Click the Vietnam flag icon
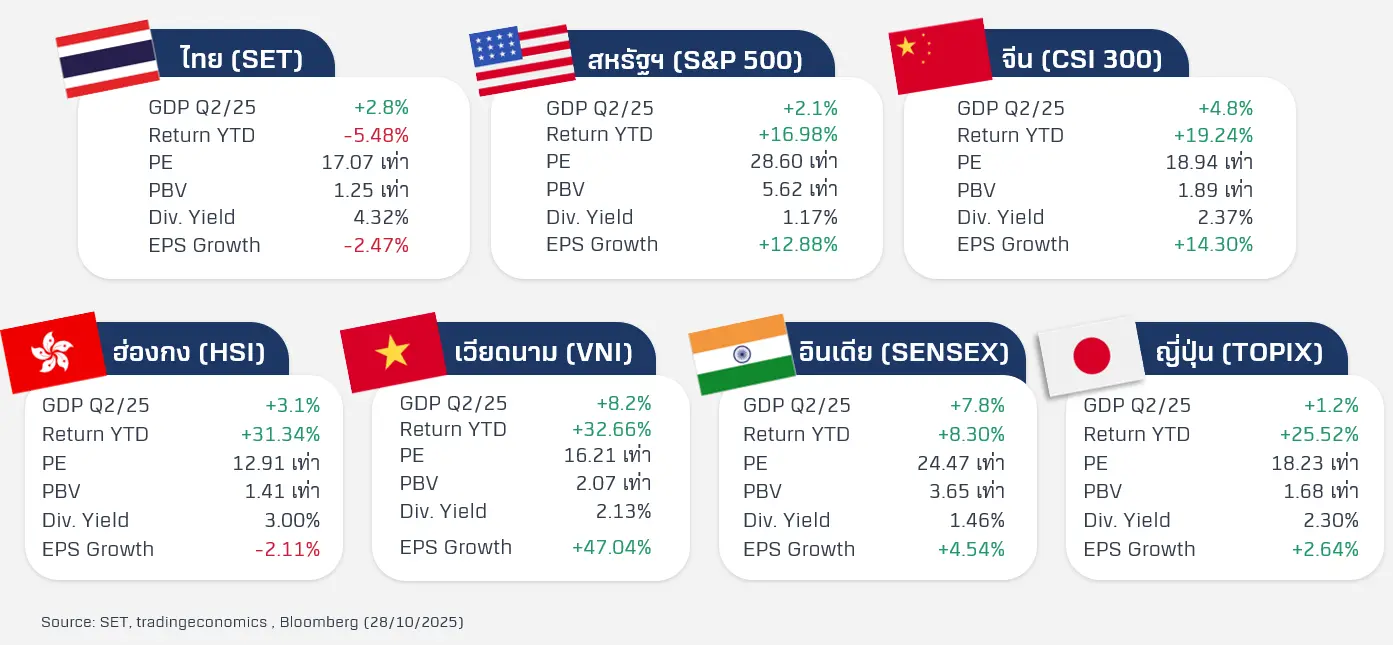The width and height of the screenshot is (1393, 645). pos(392,352)
